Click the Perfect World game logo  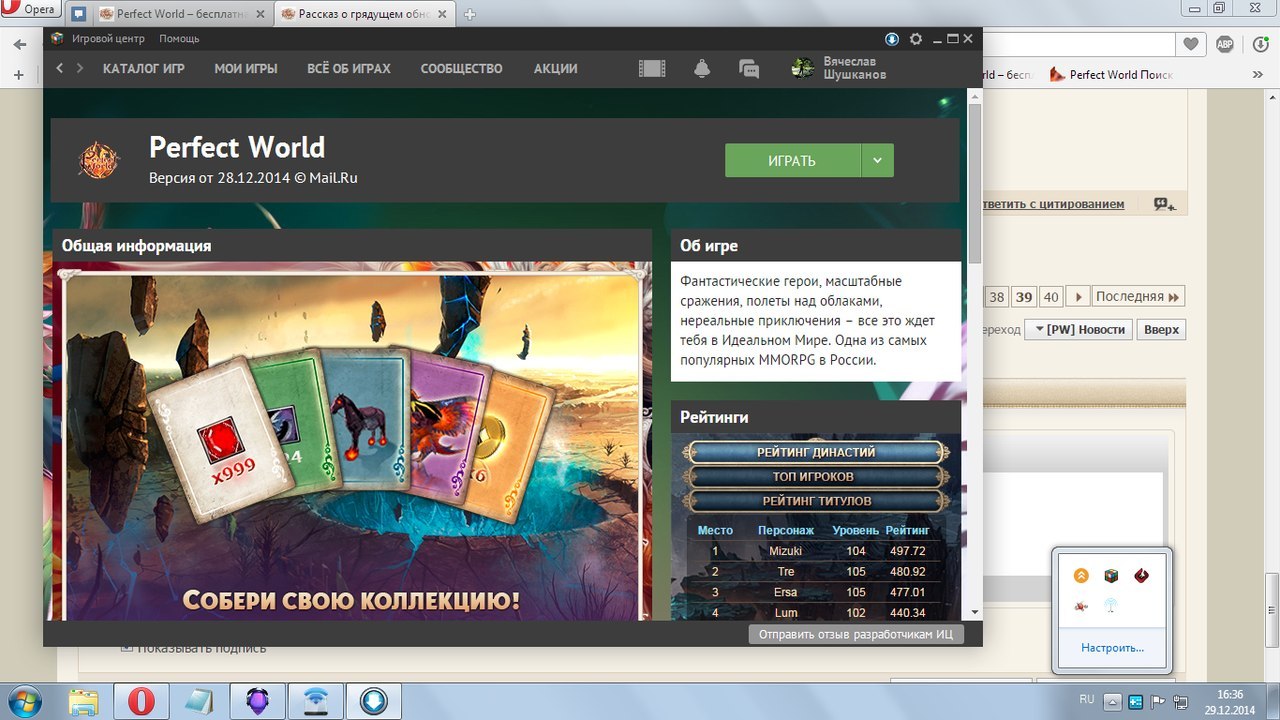pos(98,160)
